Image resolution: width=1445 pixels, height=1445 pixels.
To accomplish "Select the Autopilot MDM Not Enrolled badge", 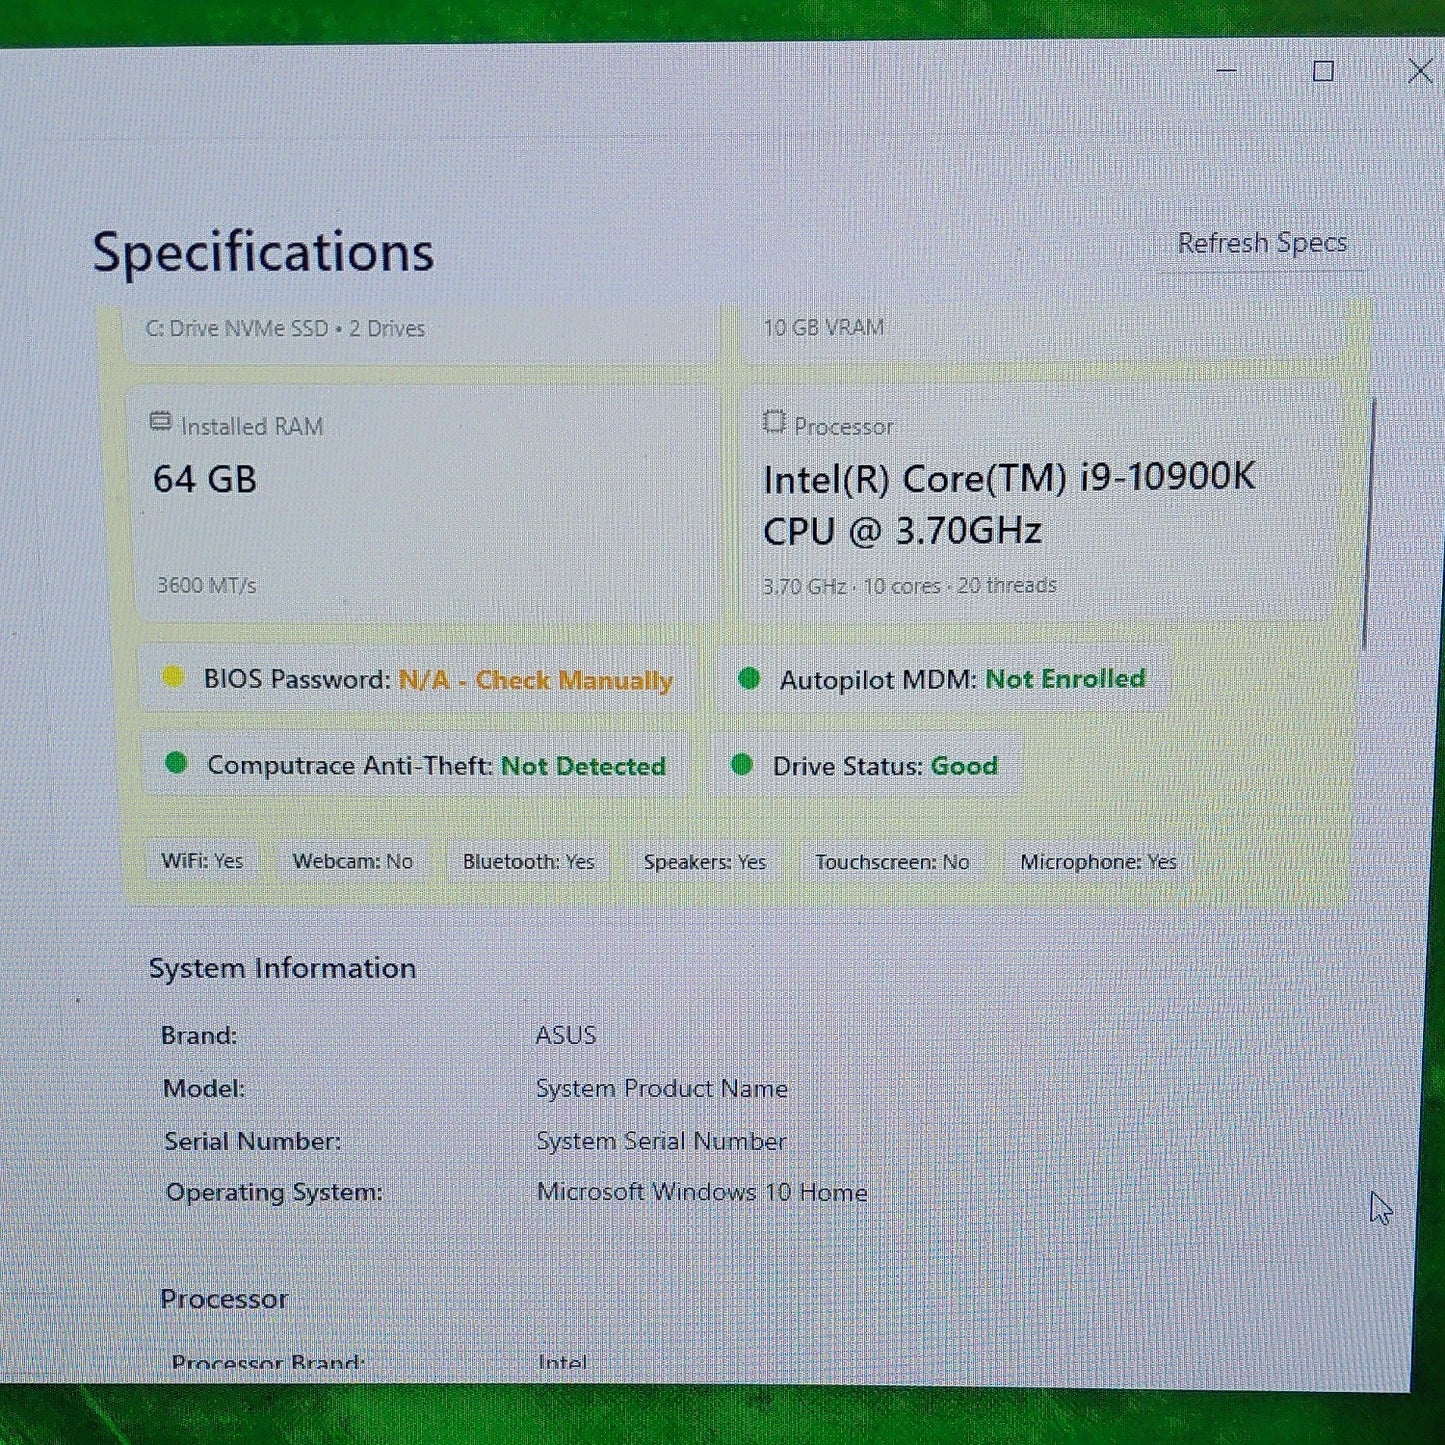I will tap(945, 679).
